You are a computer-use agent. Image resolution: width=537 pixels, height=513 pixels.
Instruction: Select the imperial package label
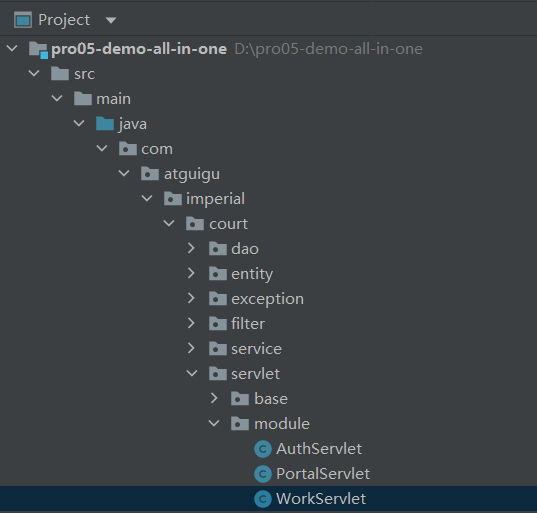[215, 199]
